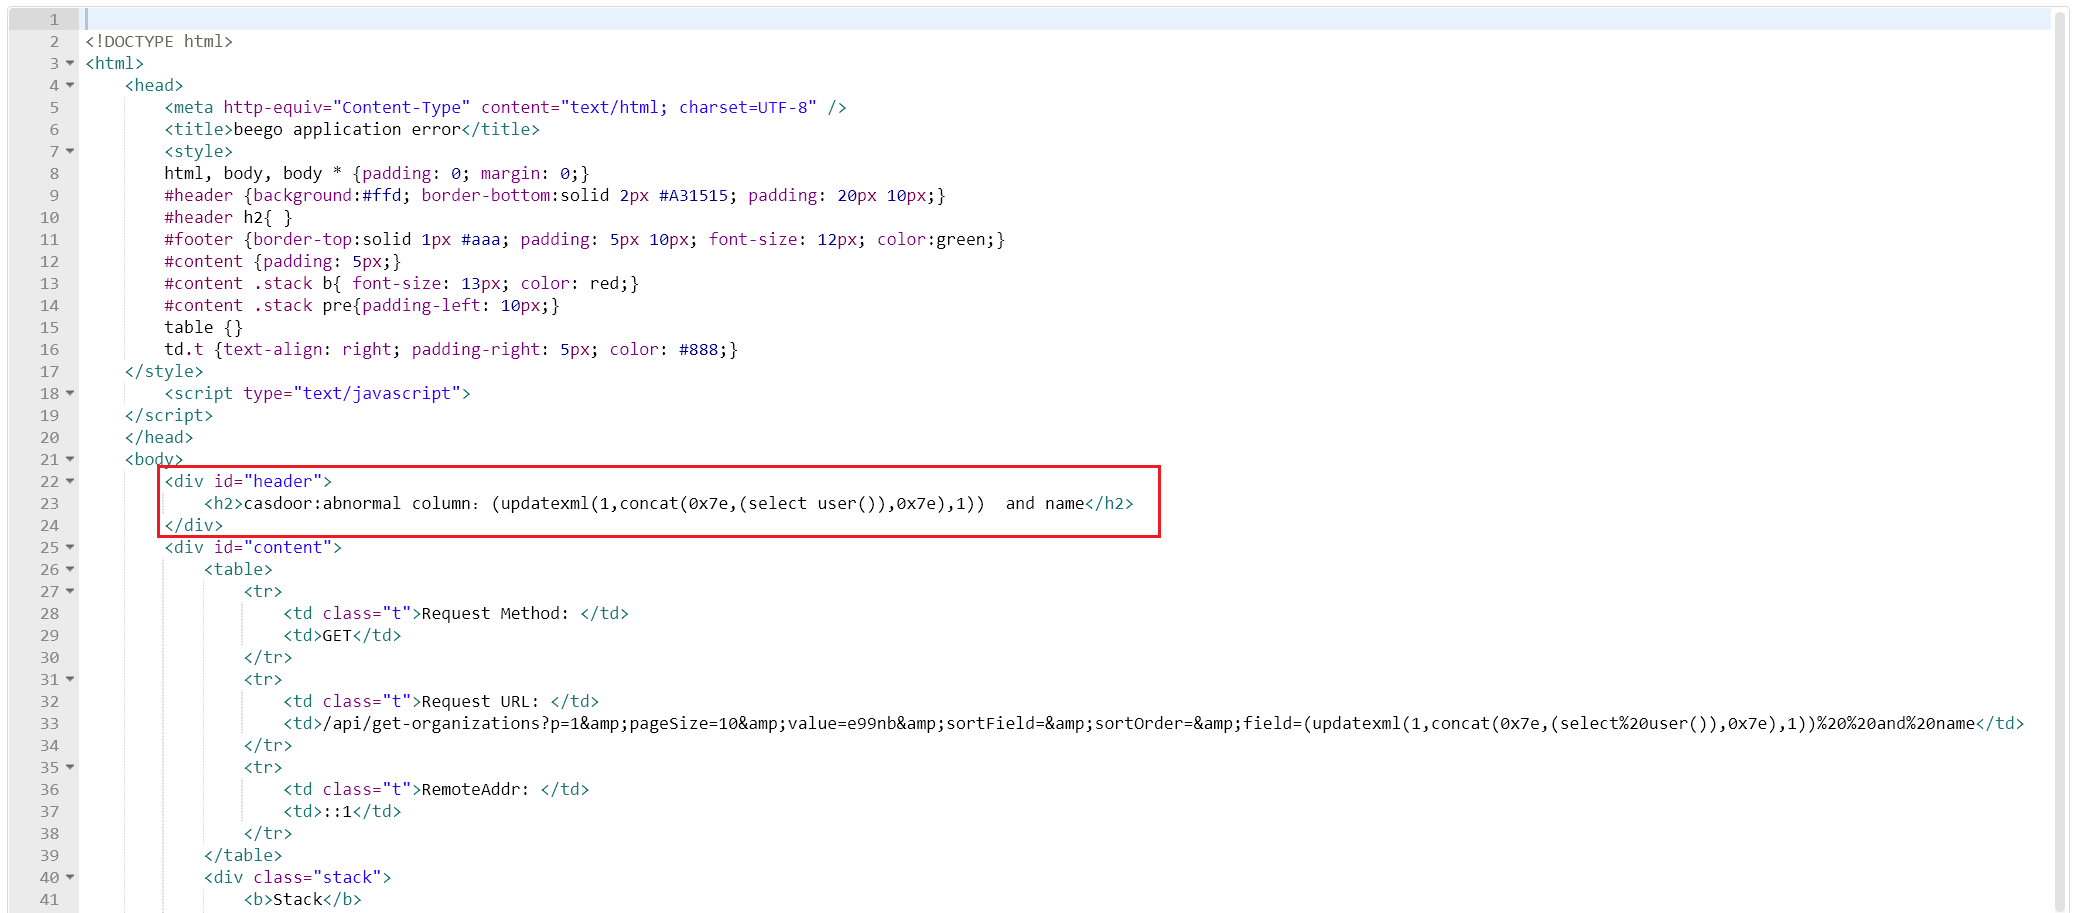Click the 'text/javascript' script type value
Image resolution: width=2074 pixels, height=913 pixels.
382,393
